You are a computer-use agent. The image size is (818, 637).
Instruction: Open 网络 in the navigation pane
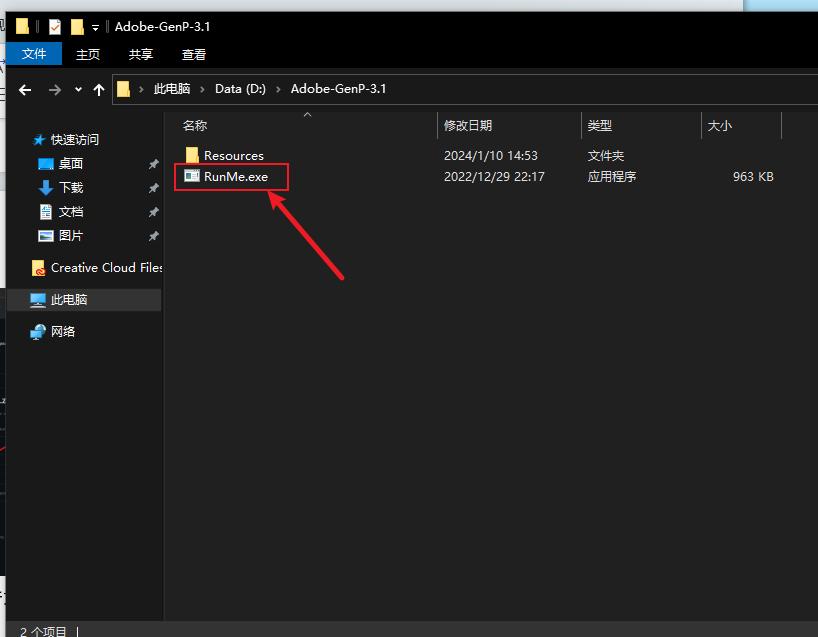[x=63, y=332]
